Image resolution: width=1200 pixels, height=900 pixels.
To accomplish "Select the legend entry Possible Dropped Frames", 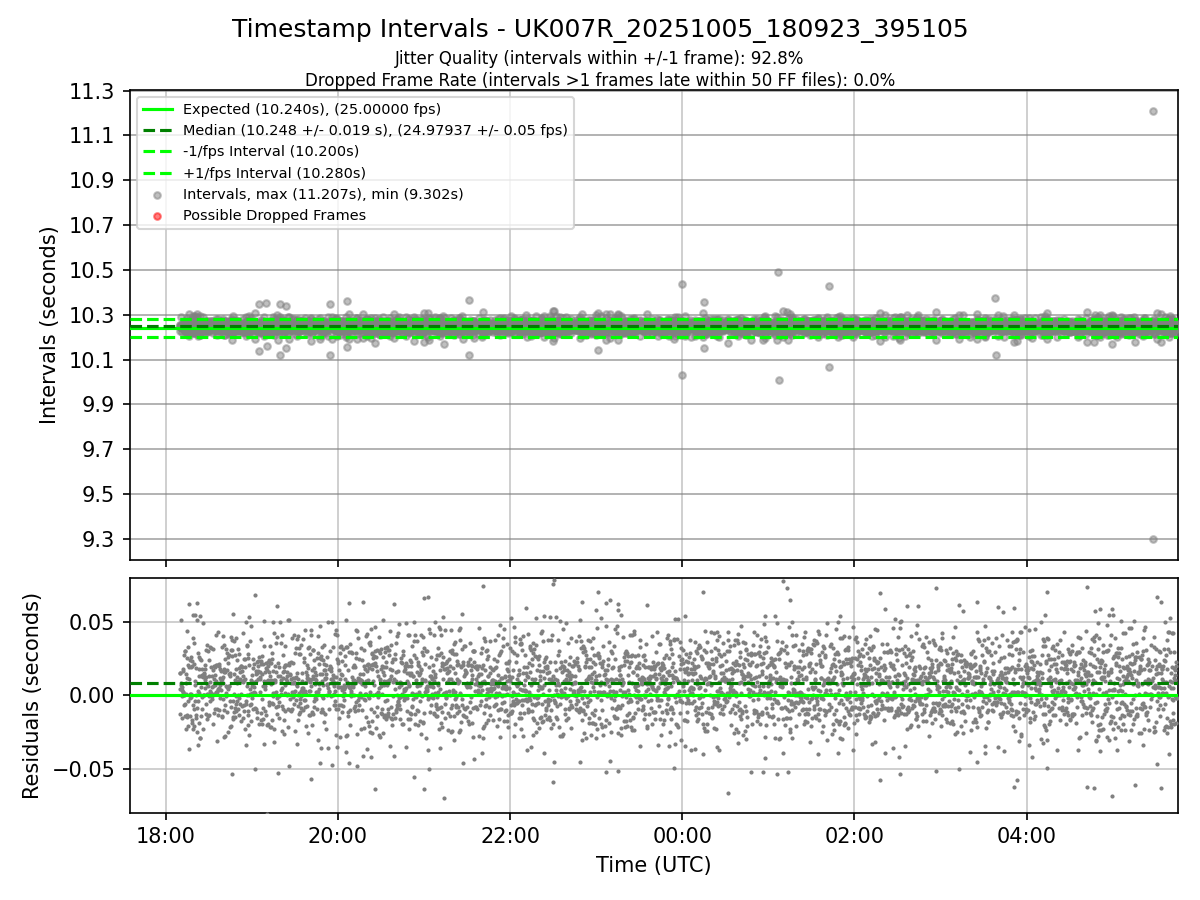I will (x=274, y=215).
